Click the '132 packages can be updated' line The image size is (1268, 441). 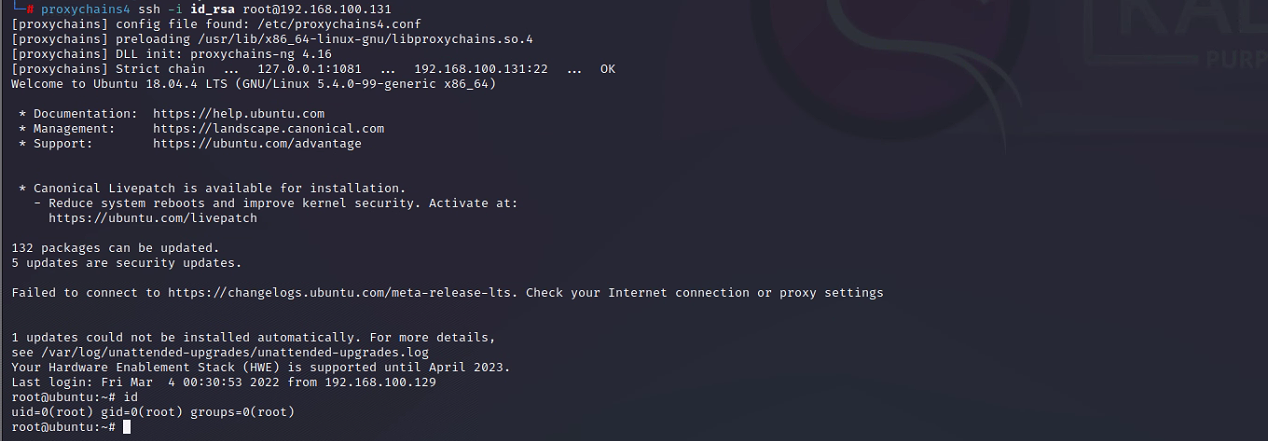[115, 248]
